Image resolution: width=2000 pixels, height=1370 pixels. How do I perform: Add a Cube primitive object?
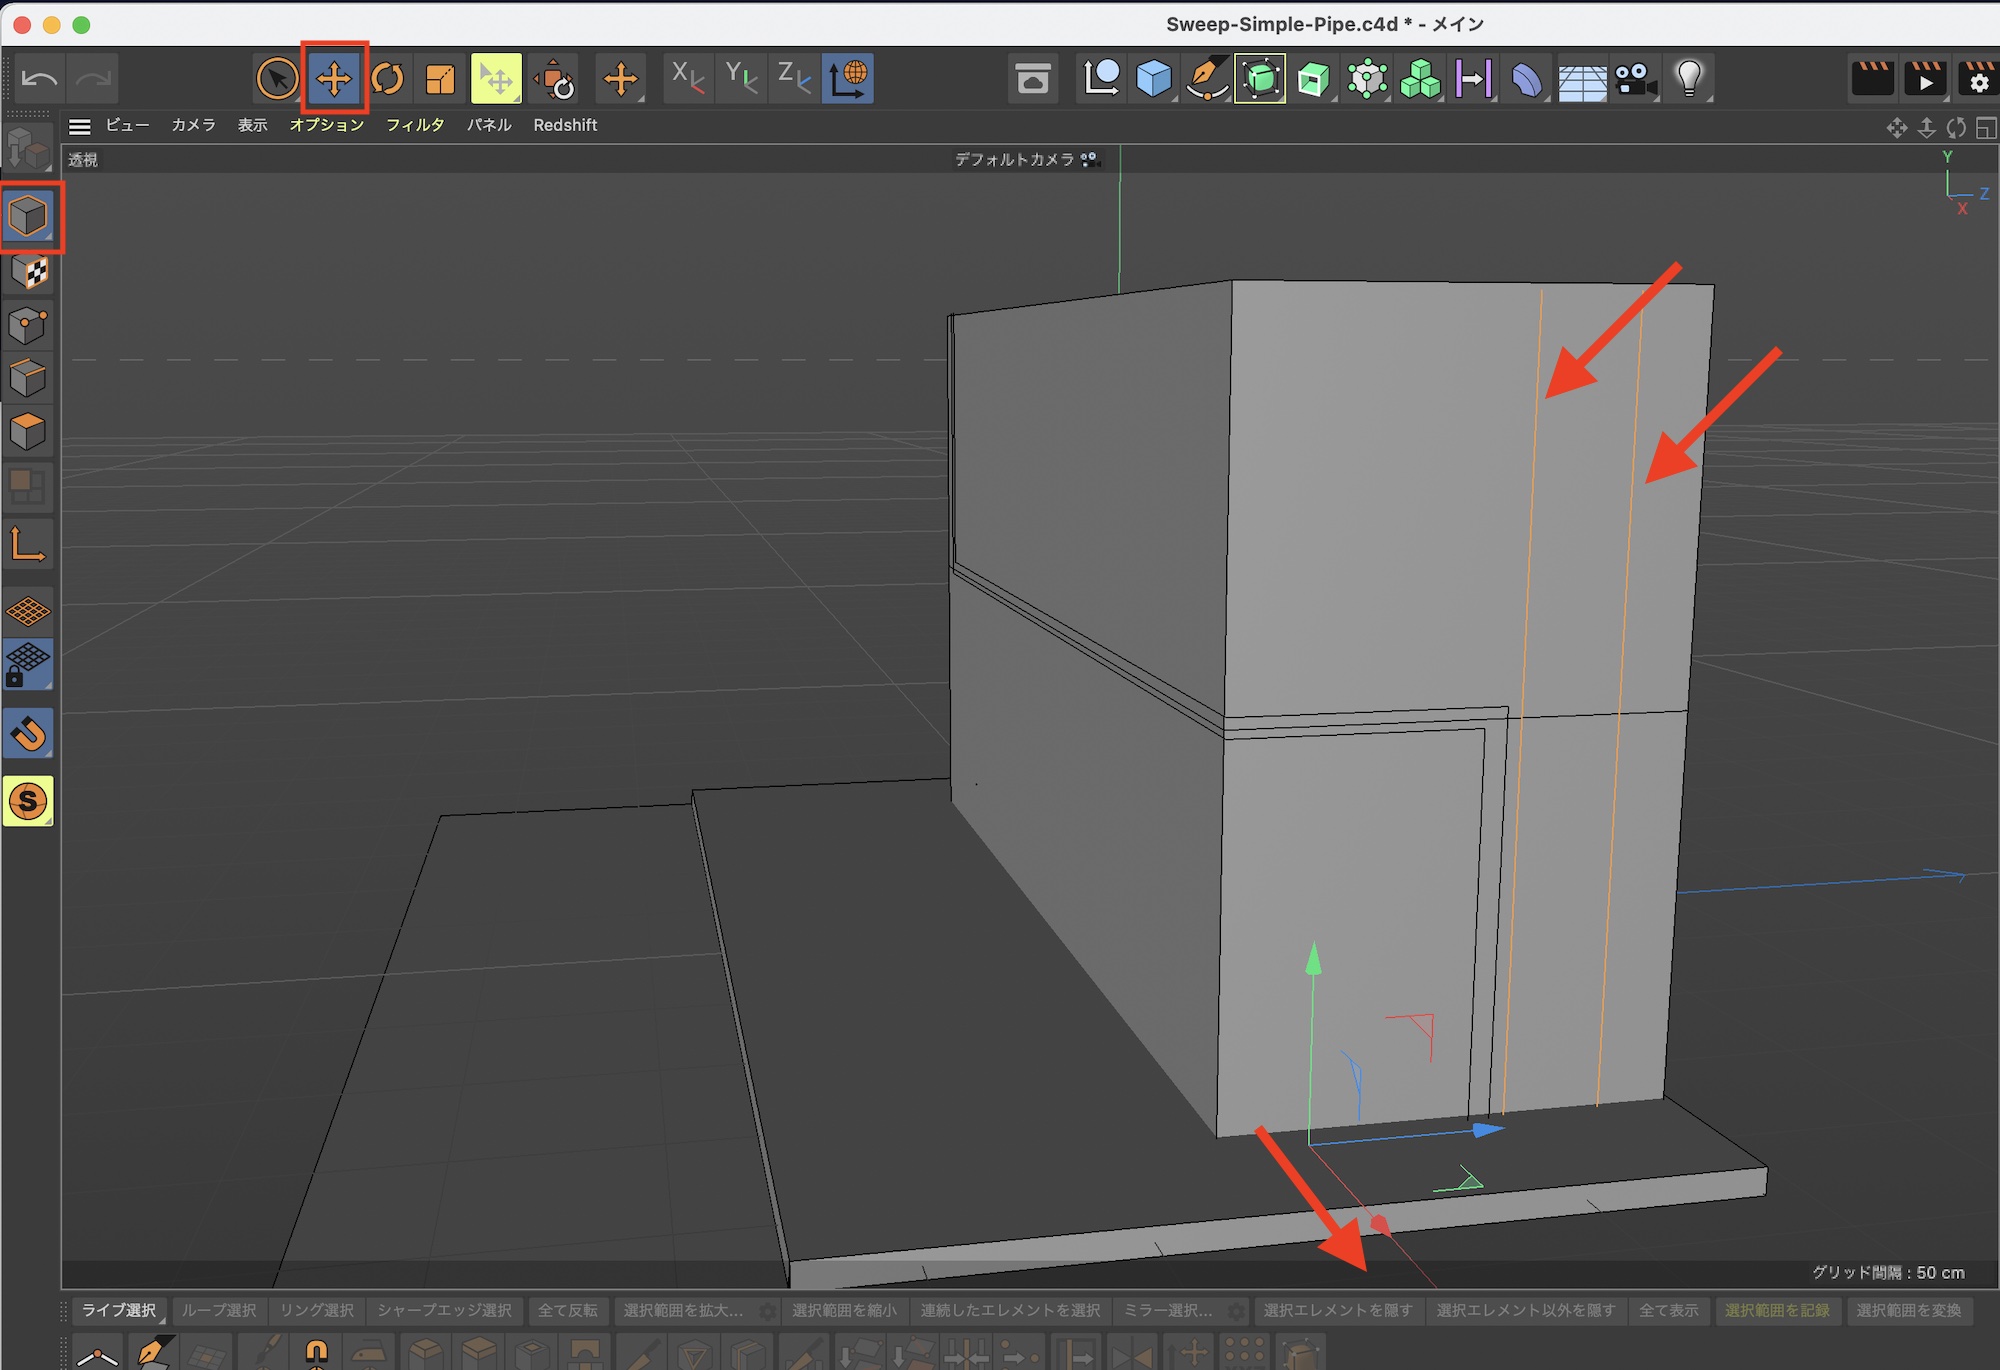(x=1154, y=78)
